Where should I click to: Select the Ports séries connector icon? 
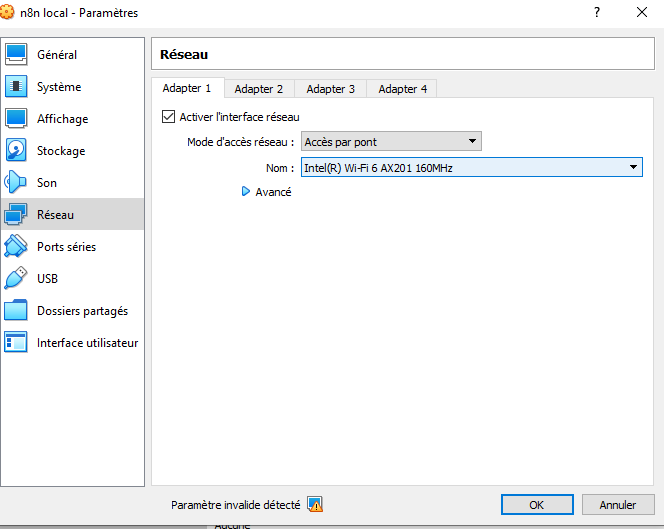[17, 247]
